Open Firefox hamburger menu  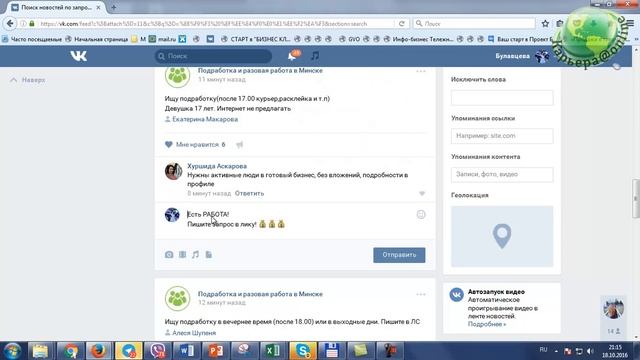point(631,24)
